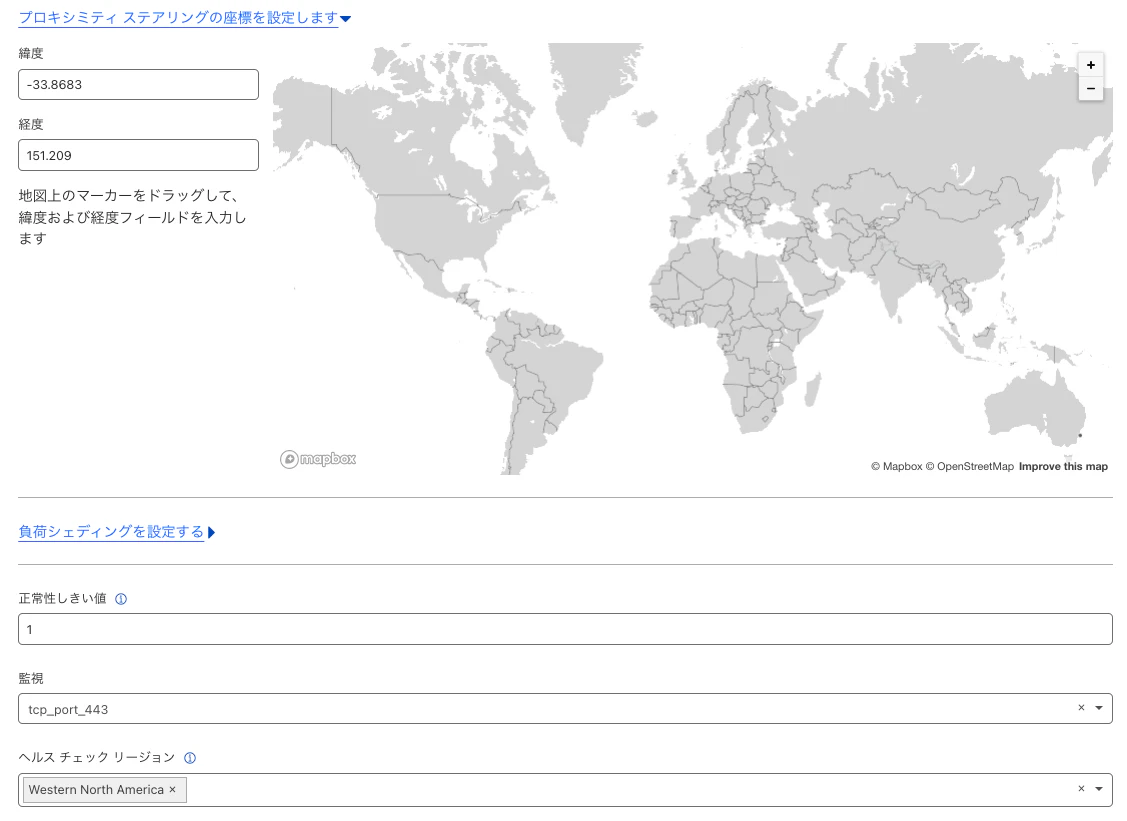Expand the 負荷シェディングを設定する section
1127x821 pixels.
pyautogui.click(x=111, y=531)
